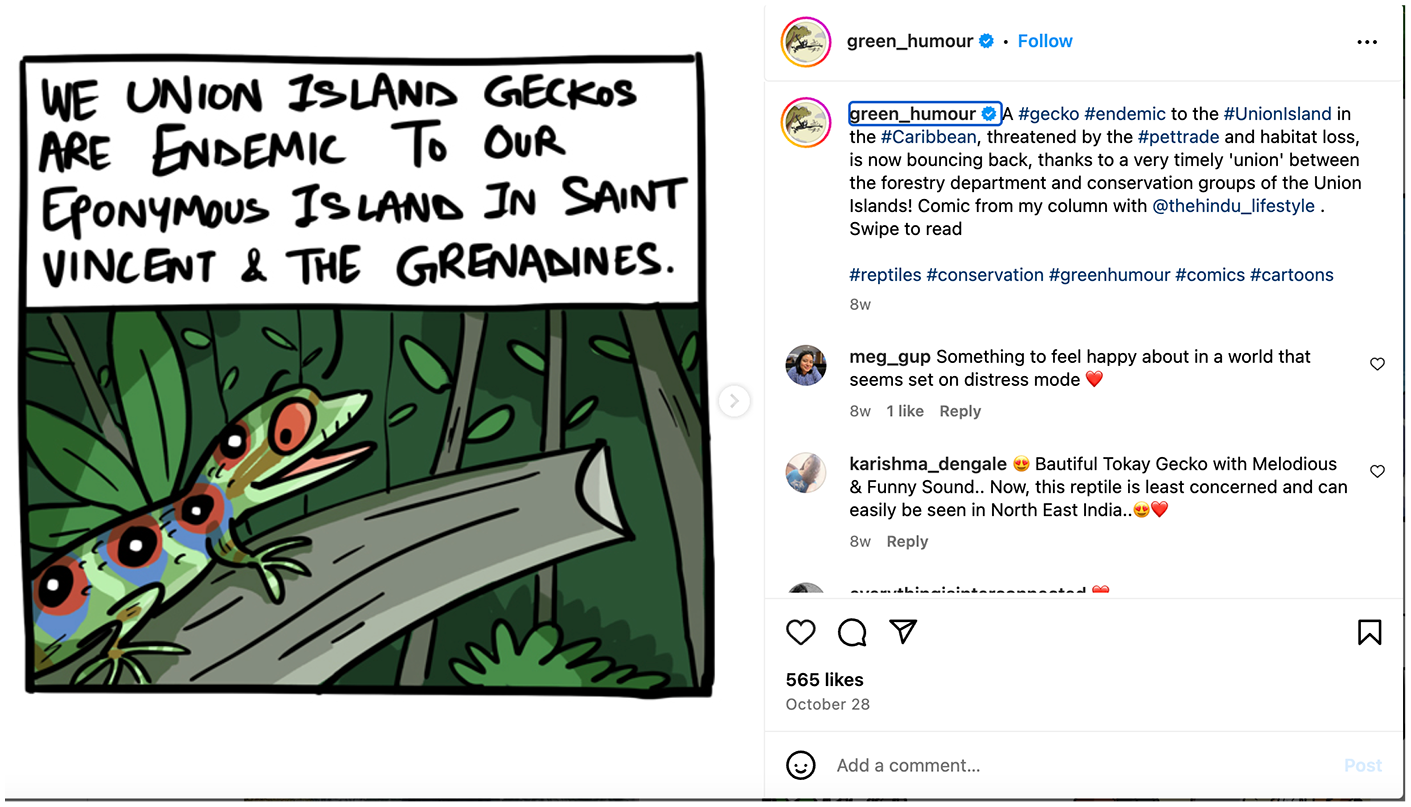Go to next comic slide arrow

[x=734, y=401]
